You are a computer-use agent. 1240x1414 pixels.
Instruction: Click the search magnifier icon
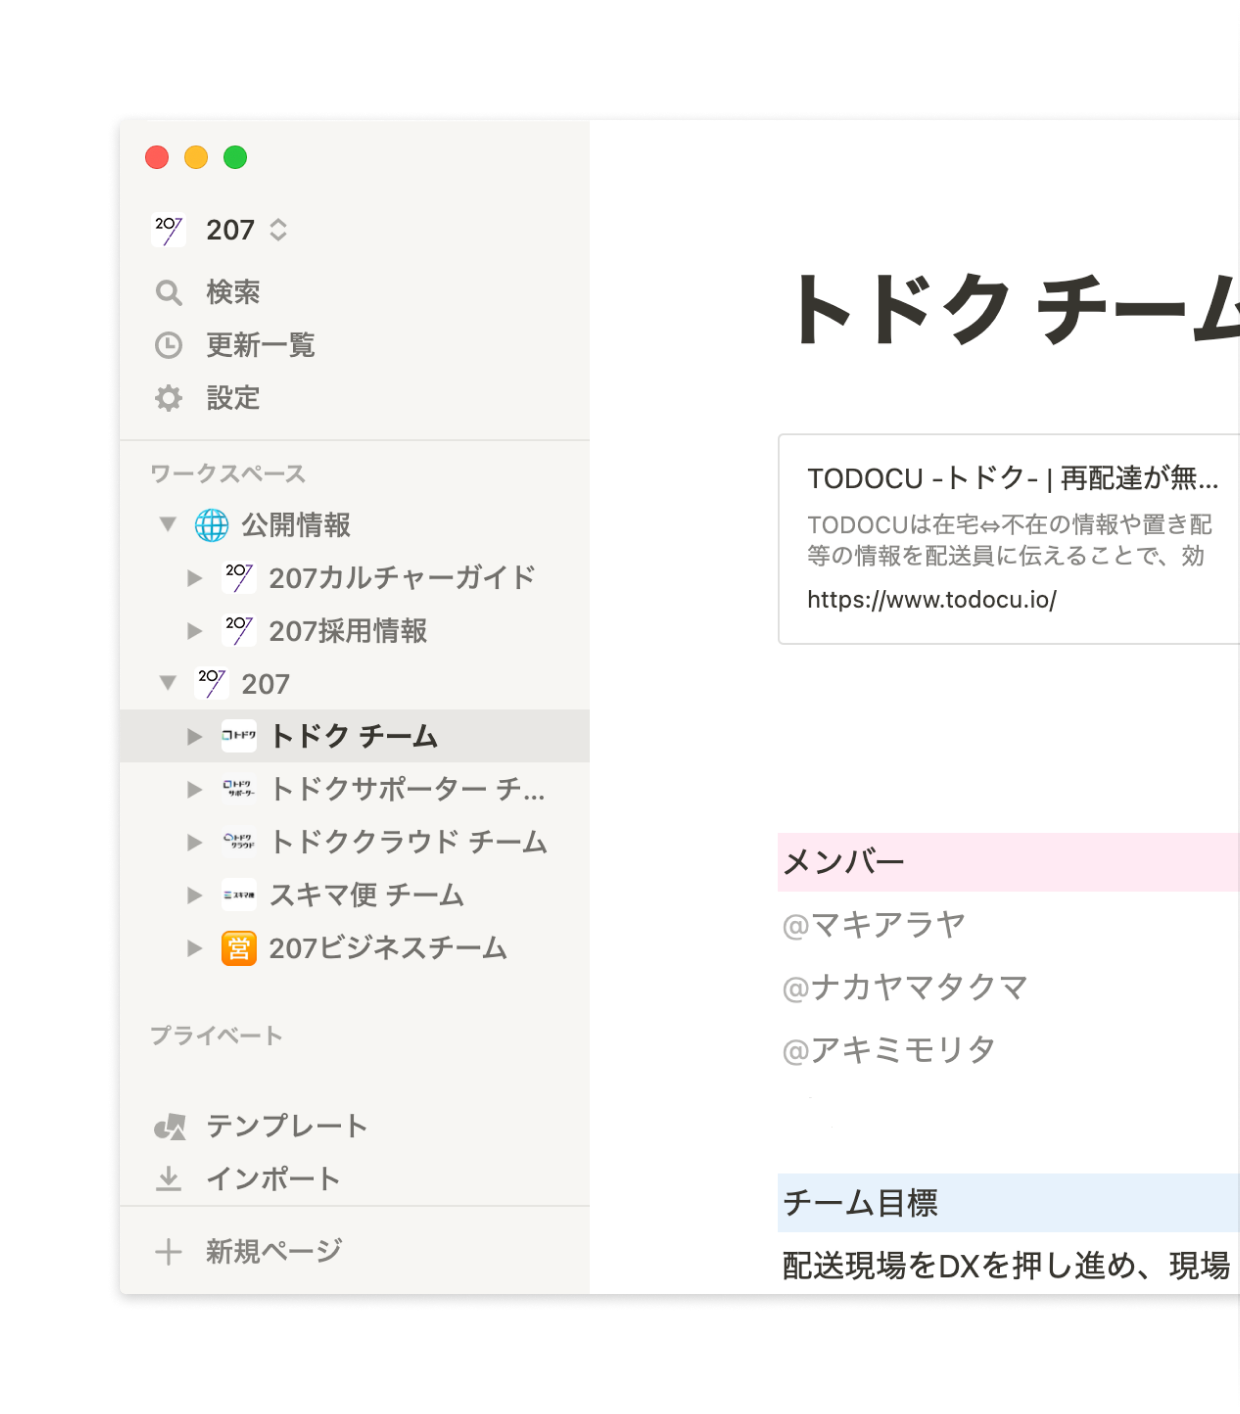coord(168,292)
